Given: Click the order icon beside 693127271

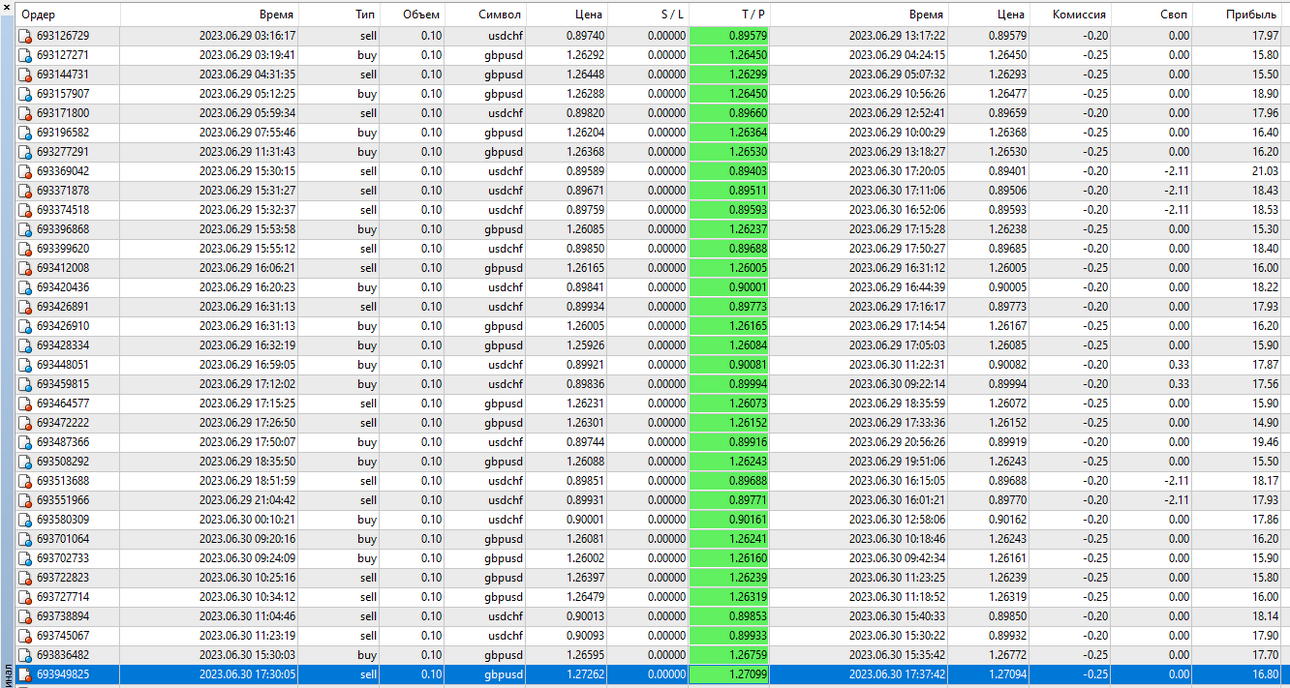Looking at the screenshot, I should [x=26, y=55].
